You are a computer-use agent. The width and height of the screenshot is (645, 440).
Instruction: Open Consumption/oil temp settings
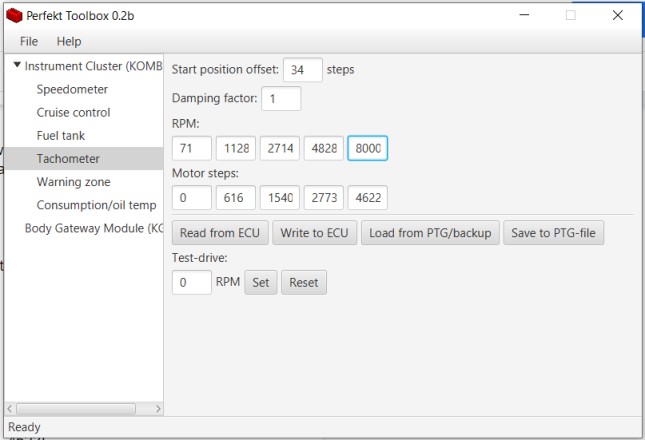coord(96,205)
